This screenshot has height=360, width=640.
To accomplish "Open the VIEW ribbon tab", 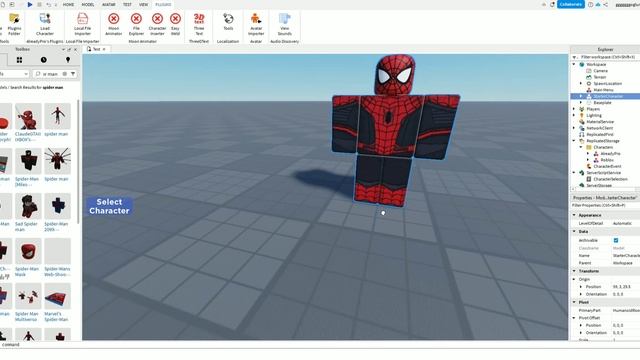I will click(143, 4).
